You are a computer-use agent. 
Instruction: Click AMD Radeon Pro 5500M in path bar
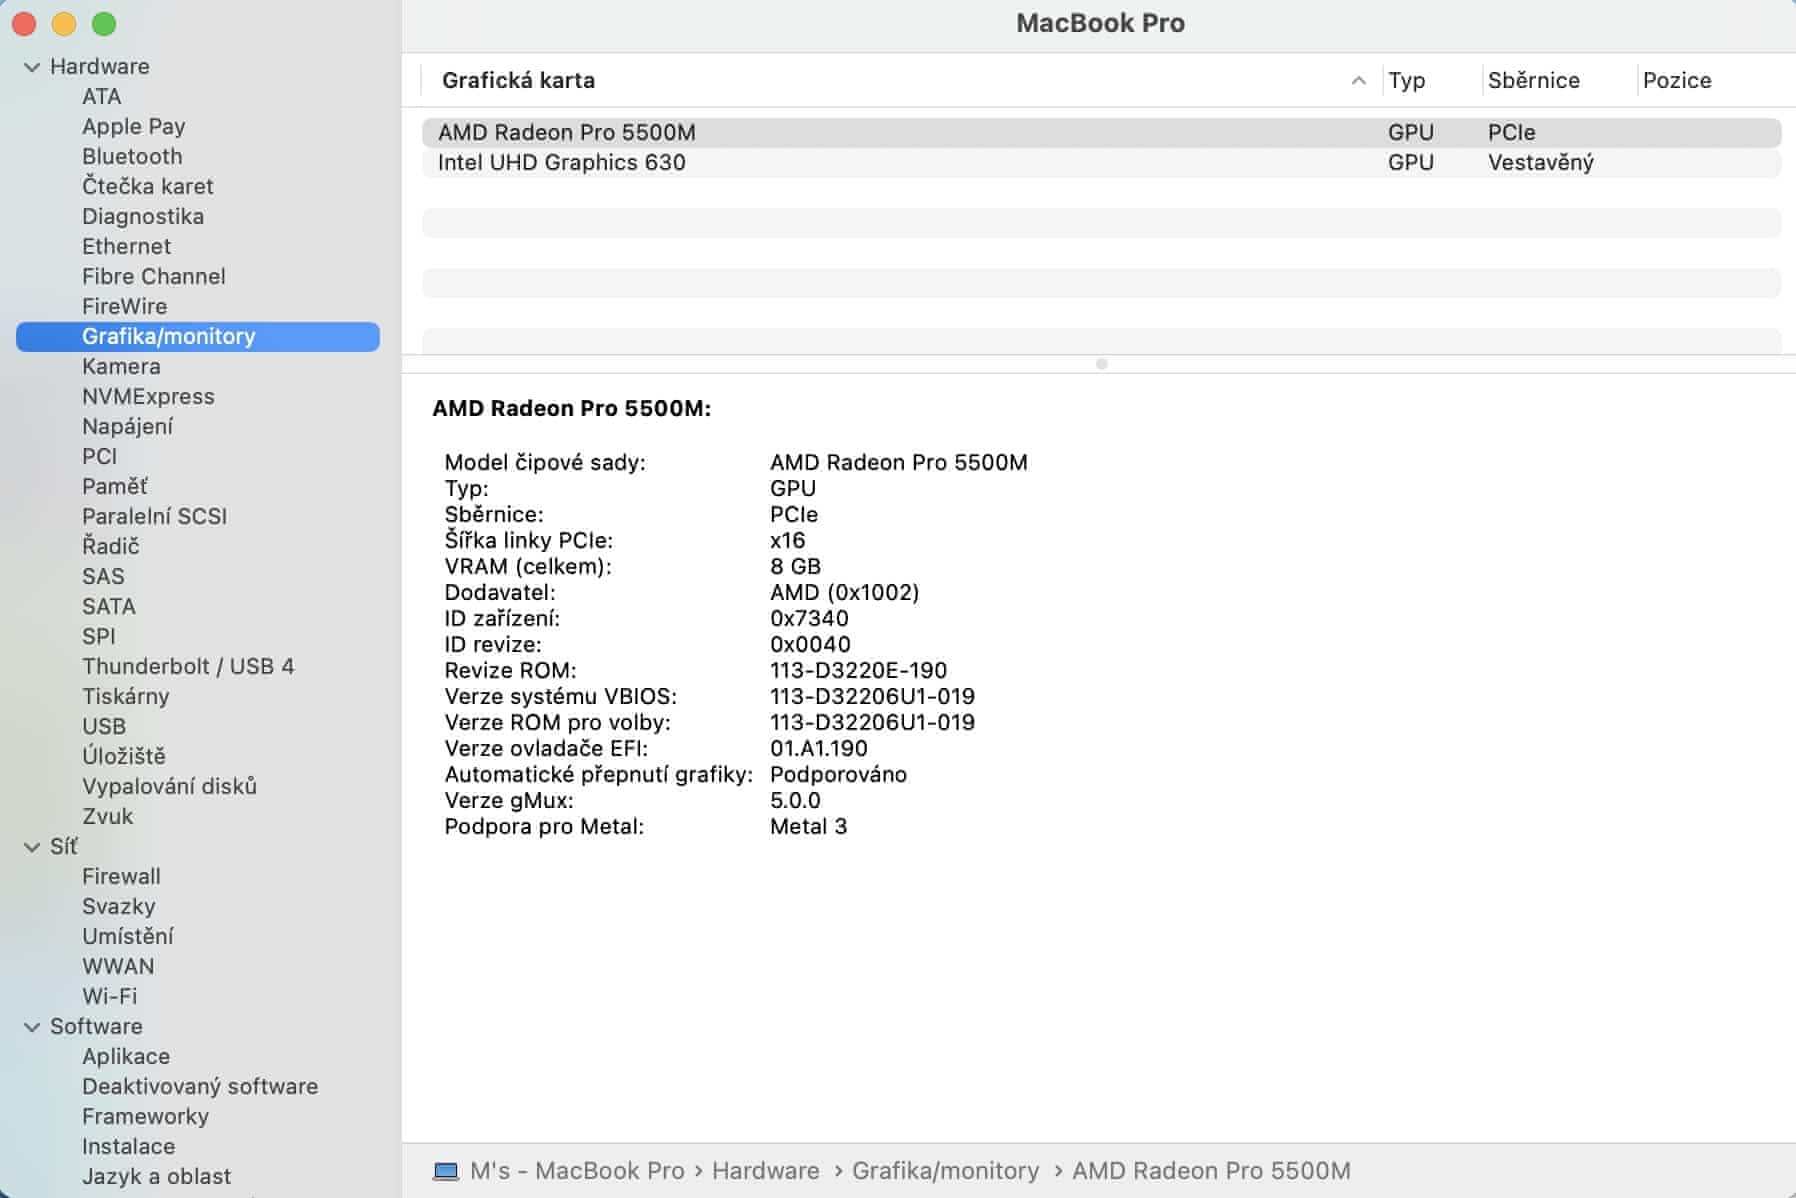coord(1211,1171)
